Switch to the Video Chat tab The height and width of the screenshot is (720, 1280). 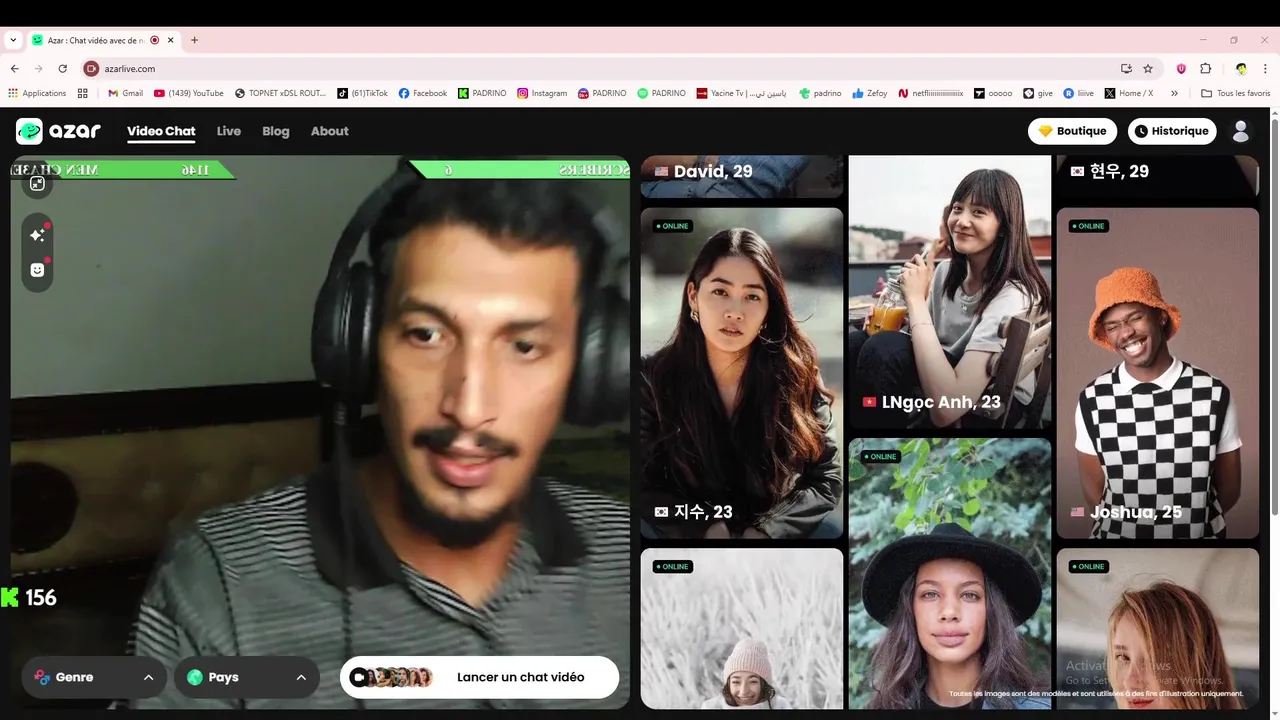click(161, 131)
